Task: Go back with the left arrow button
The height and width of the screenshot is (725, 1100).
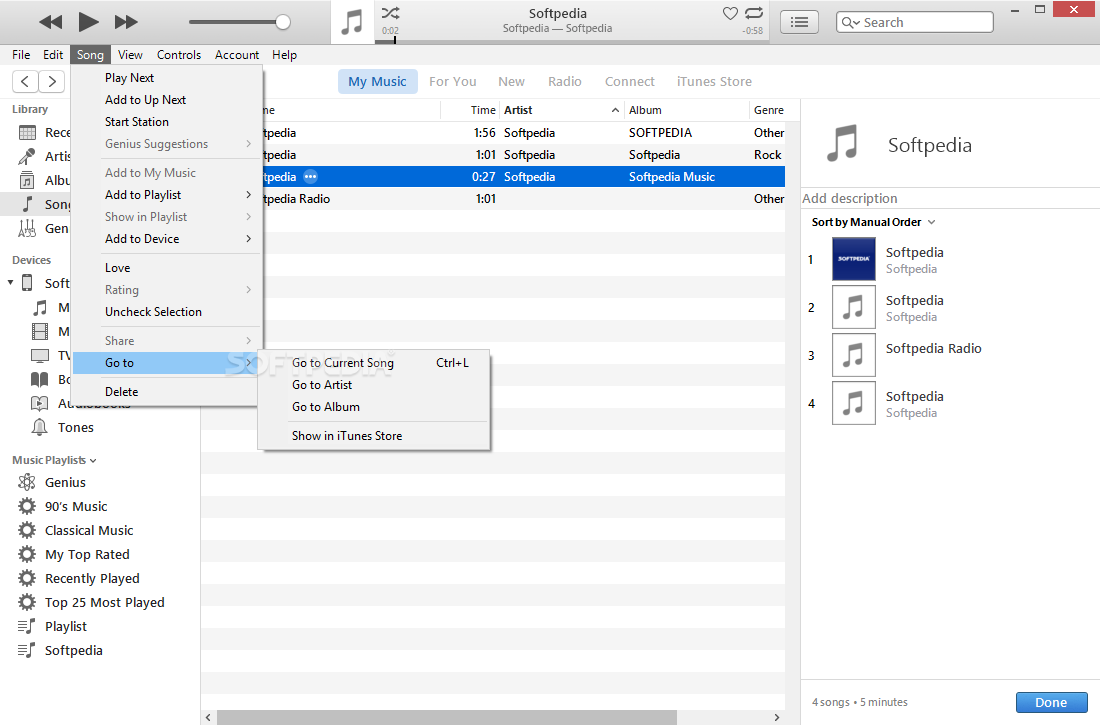Action: (x=25, y=81)
